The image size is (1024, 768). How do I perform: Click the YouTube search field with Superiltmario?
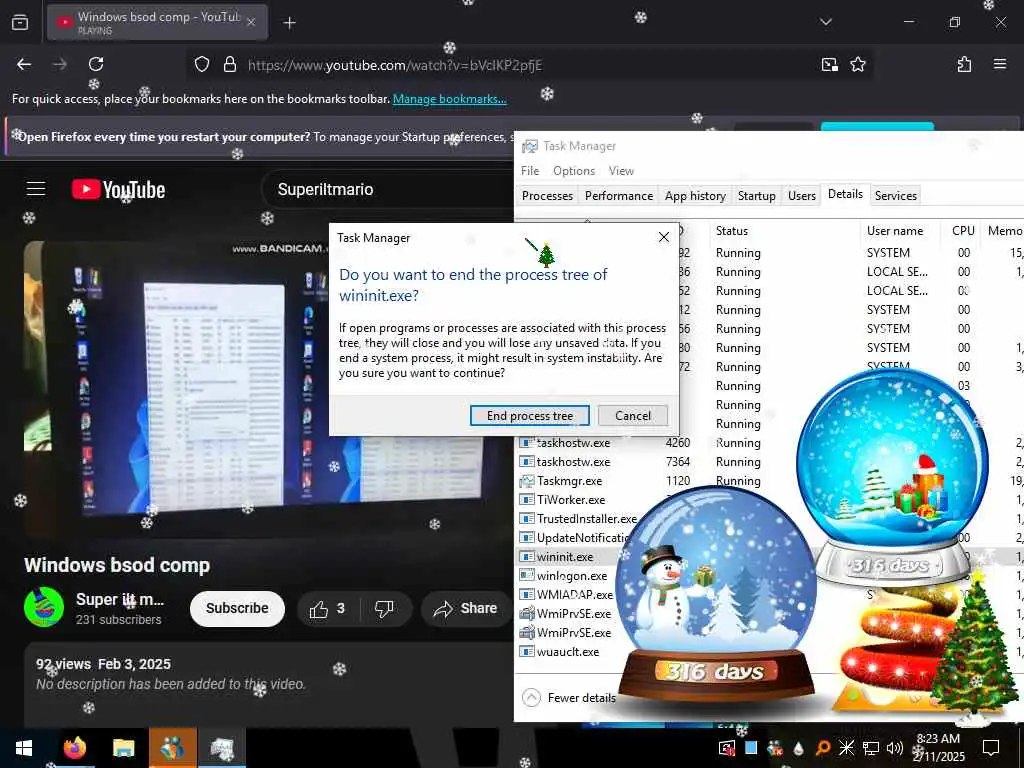pyautogui.click(x=387, y=189)
